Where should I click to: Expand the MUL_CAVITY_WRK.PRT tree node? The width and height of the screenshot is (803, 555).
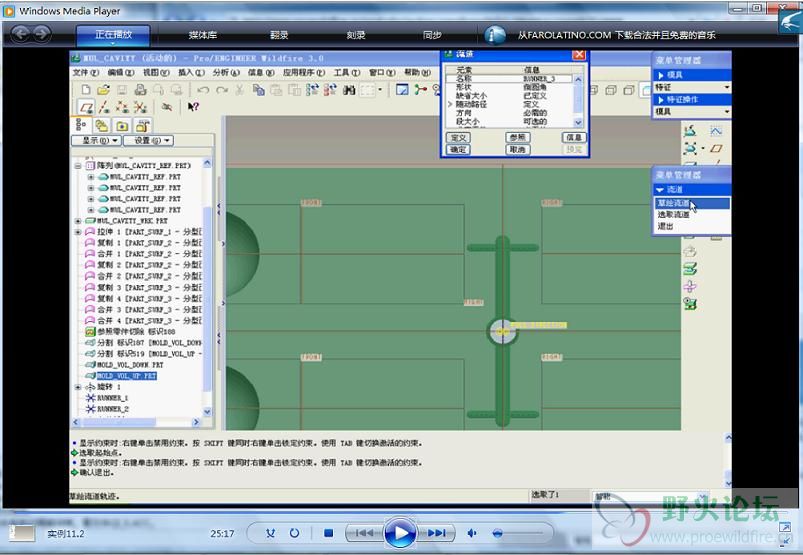click(78, 221)
